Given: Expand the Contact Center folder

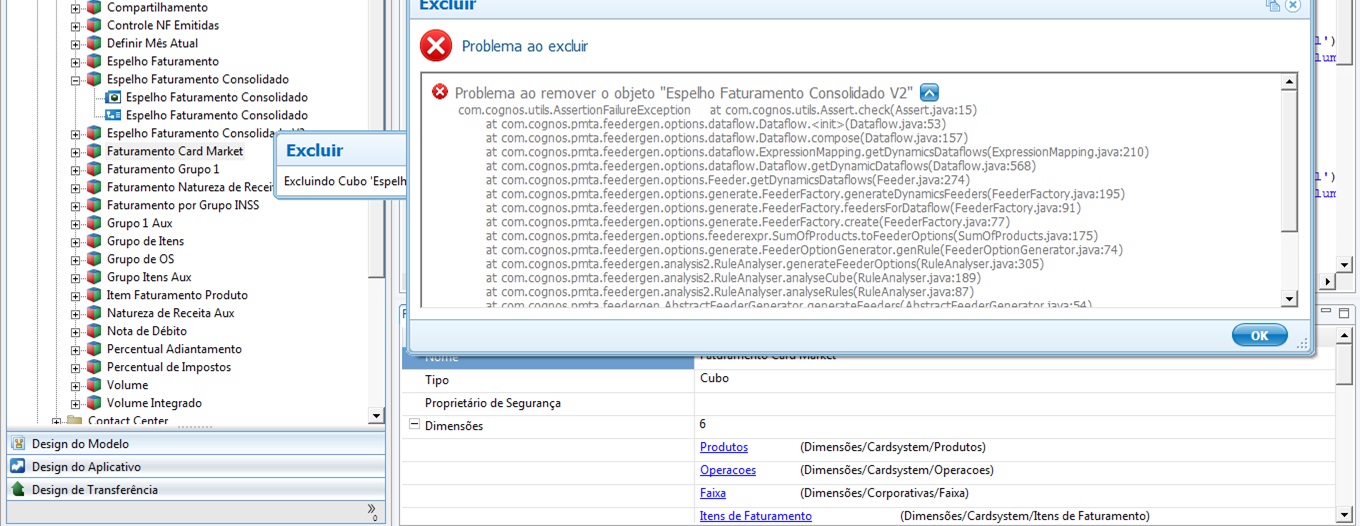Looking at the screenshot, I should tap(57, 421).
